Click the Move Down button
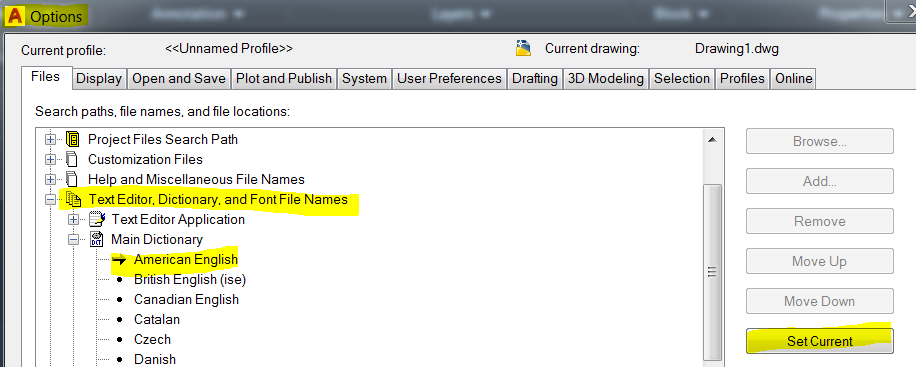916x367 pixels. pyautogui.click(x=820, y=302)
